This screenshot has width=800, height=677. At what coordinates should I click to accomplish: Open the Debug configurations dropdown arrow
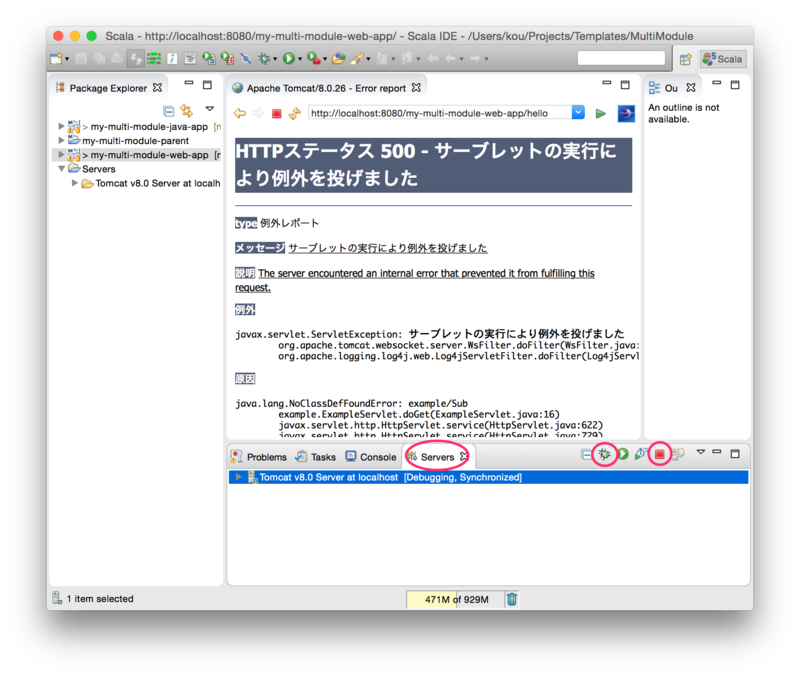point(275,59)
